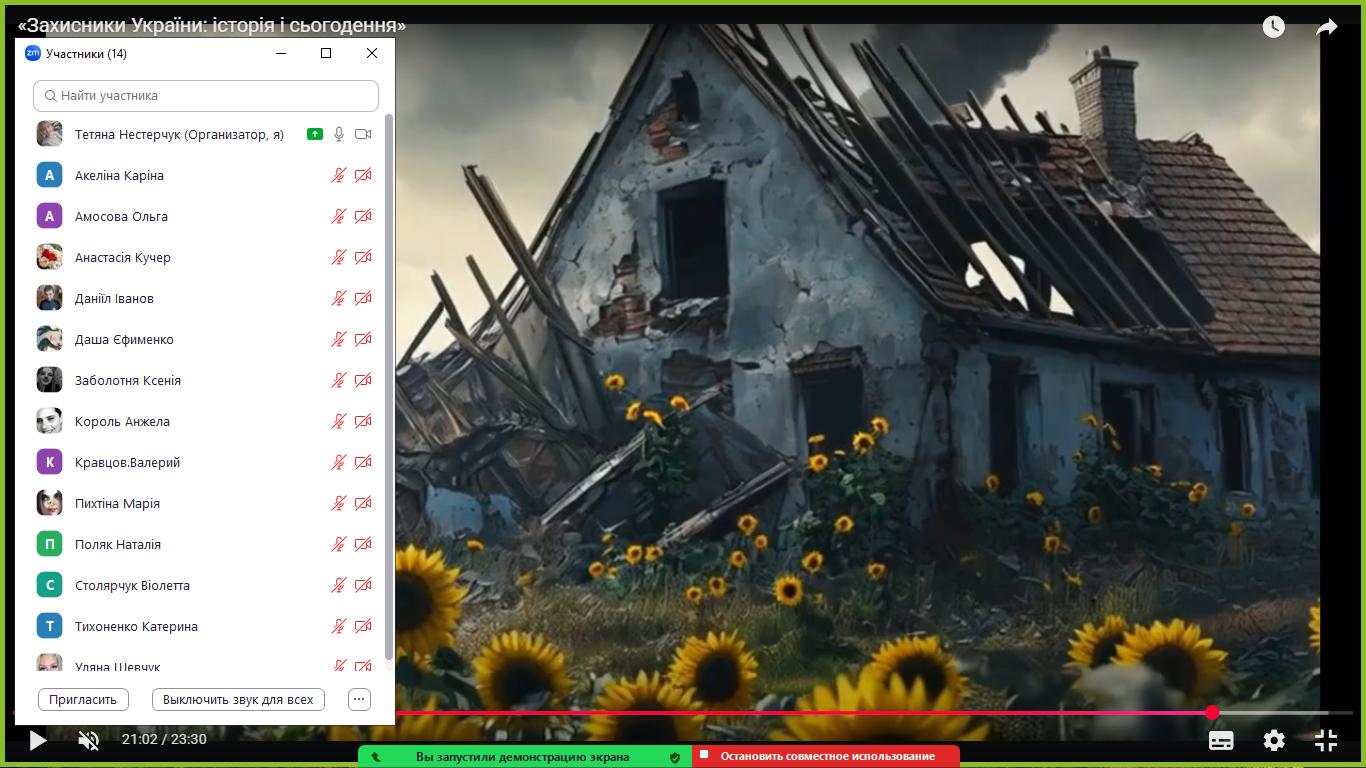The height and width of the screenshot is (768, 1366).
Task: Click the red video progress bar
Action: click(x=800, y=713)
